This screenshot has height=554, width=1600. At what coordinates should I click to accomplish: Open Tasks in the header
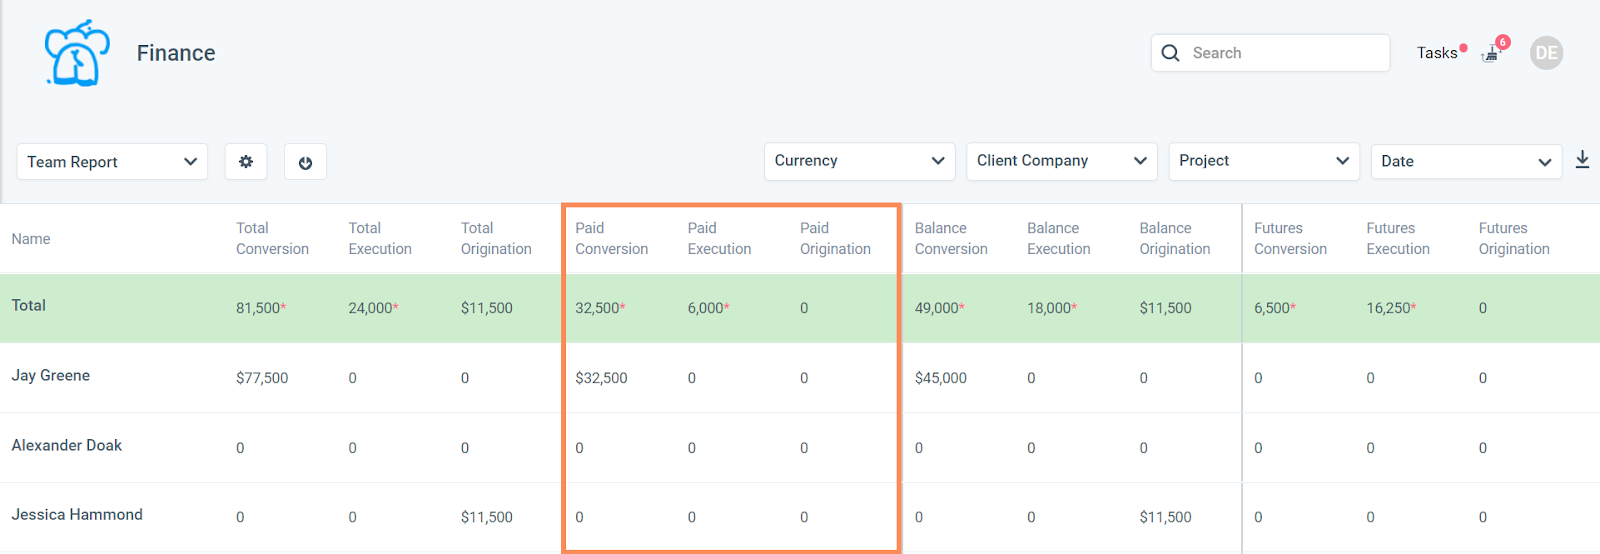(1437, 53)
